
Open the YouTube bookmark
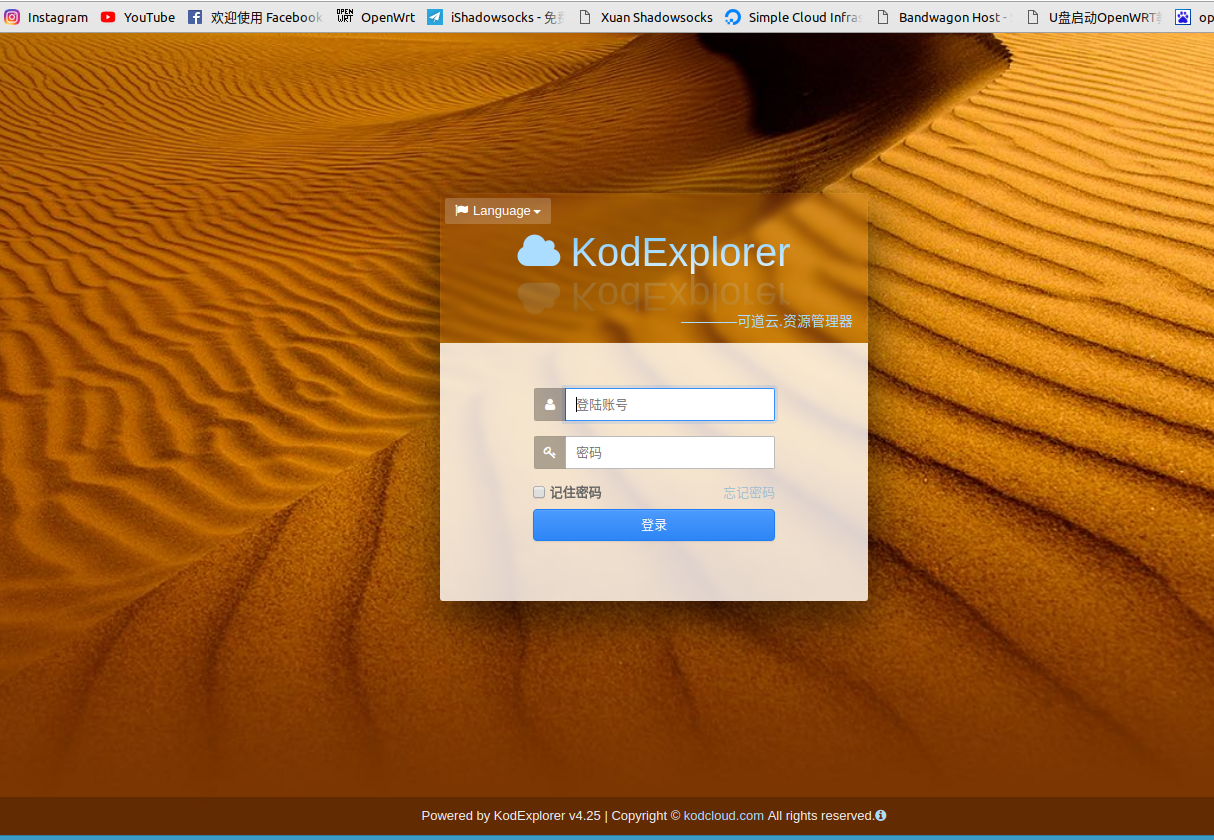(138, 17)
